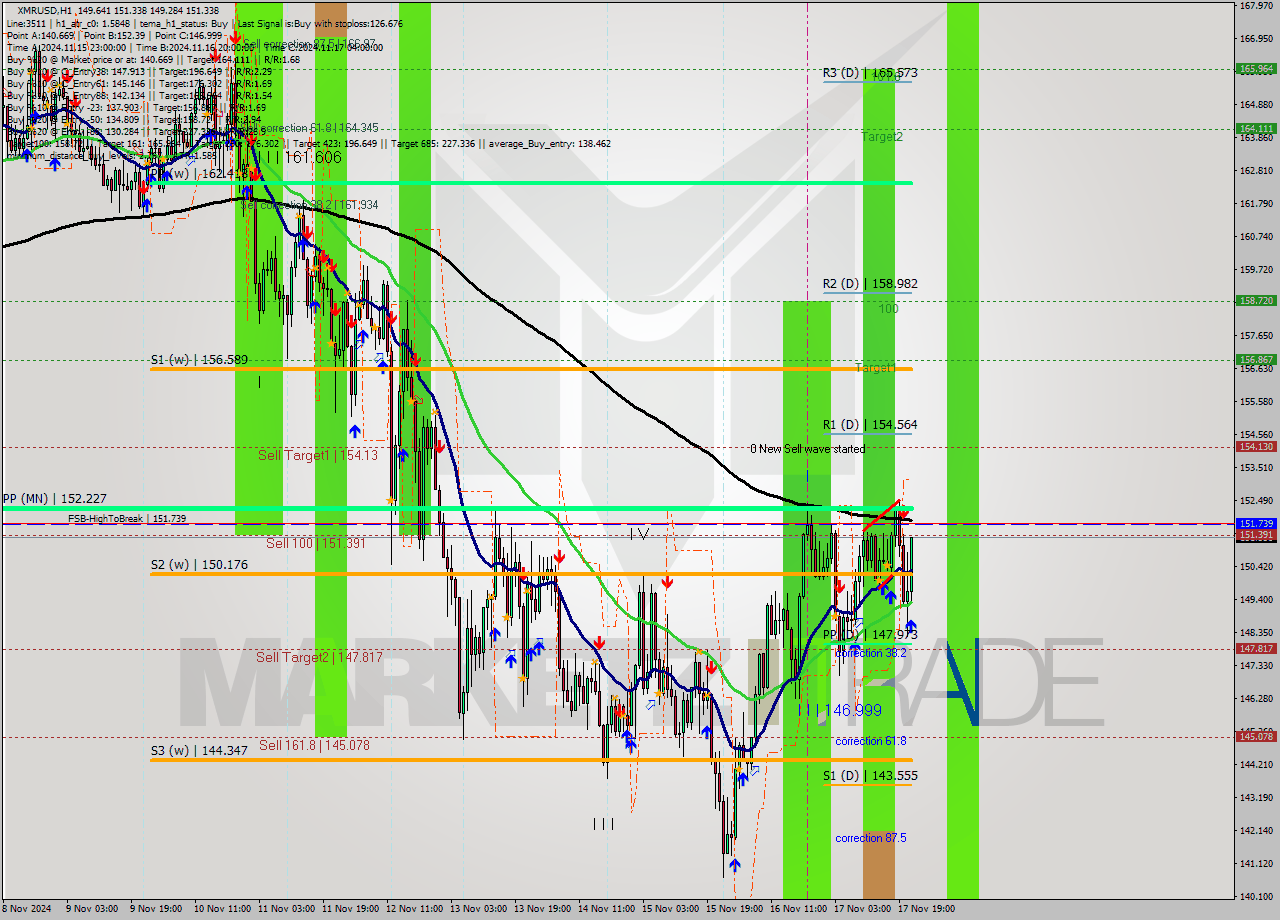1280x920 pixels.
Task: Click the 140.100 price axis value
Action: pyautogui.click(x=1256, y=897)
